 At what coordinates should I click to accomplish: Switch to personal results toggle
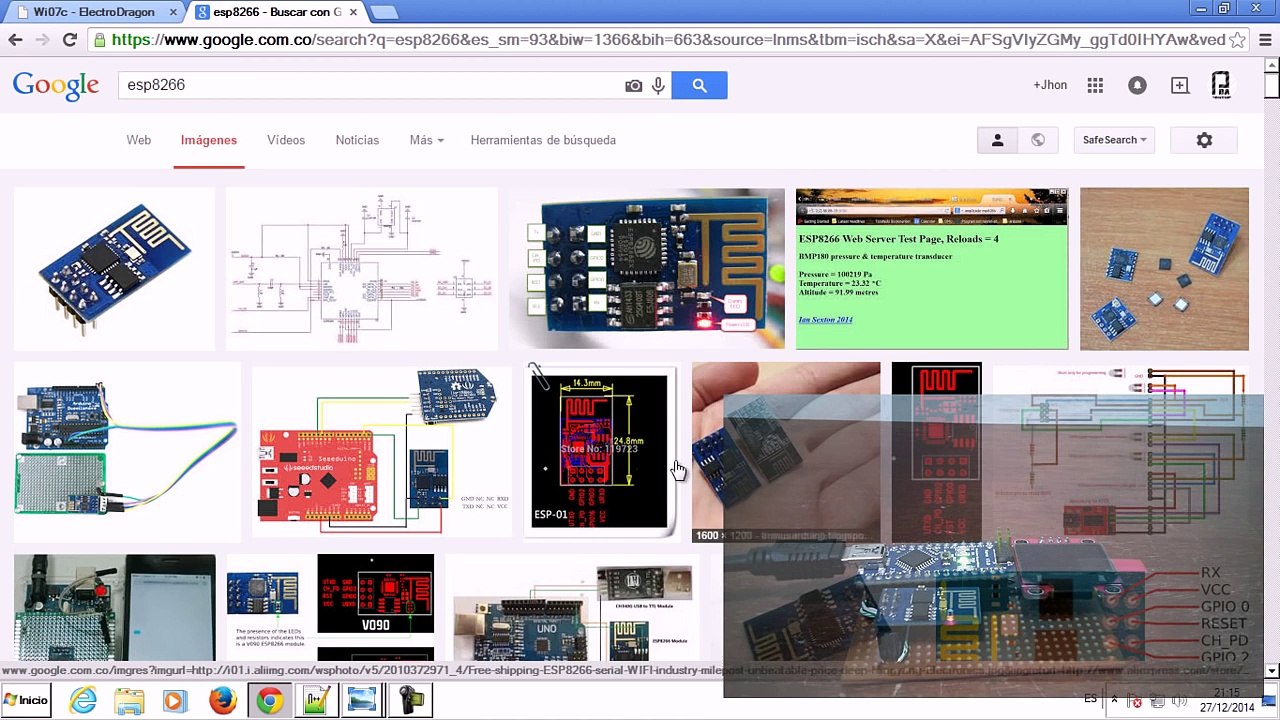pyautogui.click(x=997, y=140)
